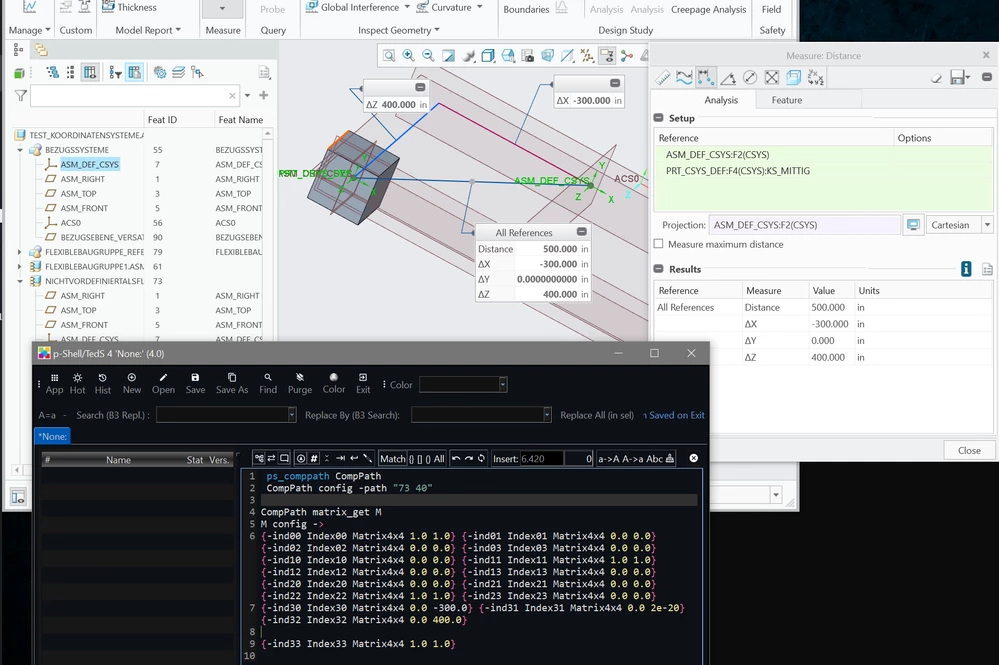This screenshot has width=999, height=665.
Task: Open the Inspect Geometry menu
Action: (x=398, y=30)
